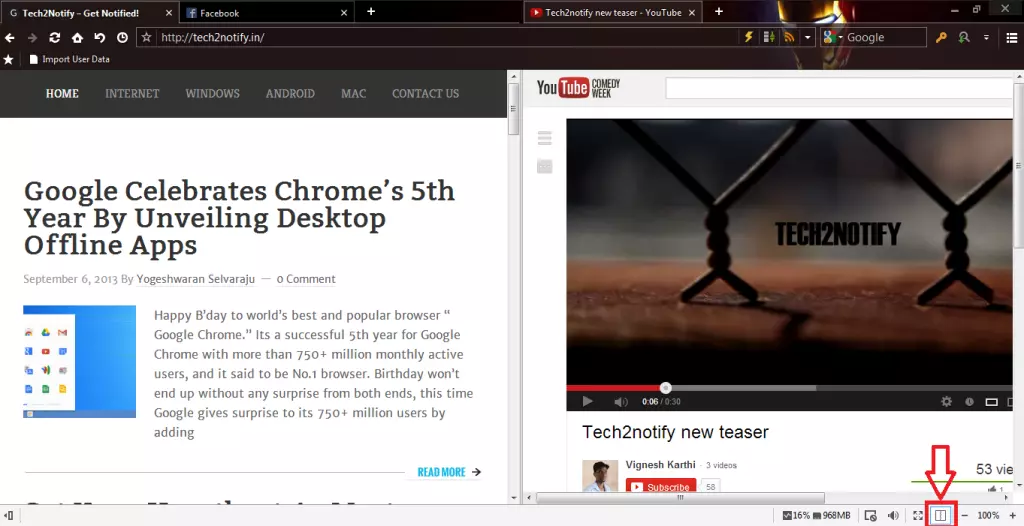1024x526 pixels.
Task: Open the Magic Fill key icon
Action: point(941,37)
